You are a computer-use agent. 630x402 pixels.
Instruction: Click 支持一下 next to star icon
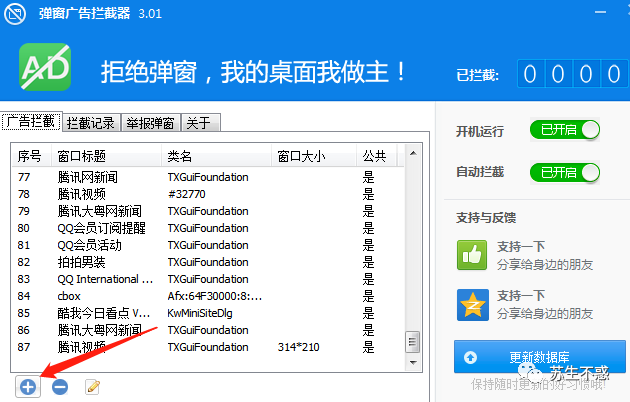tap(521, 296)
